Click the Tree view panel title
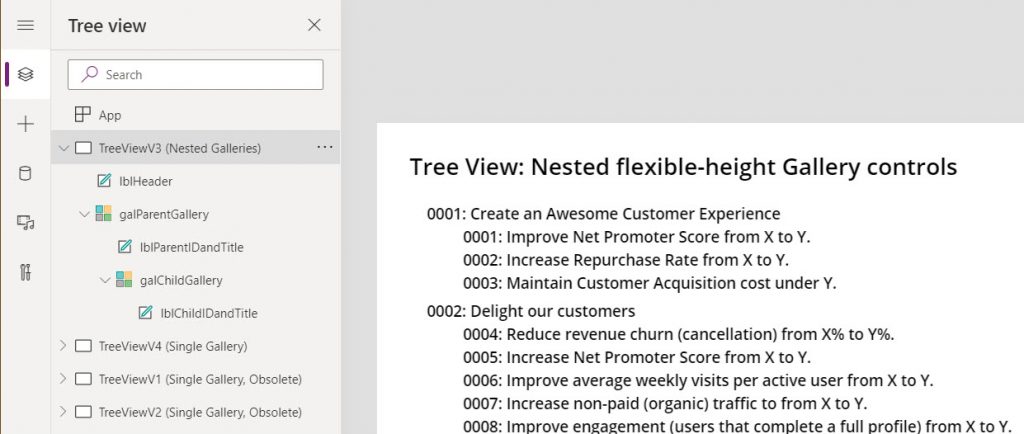This screenshot has width=1024, height=434. coord(107,25)
